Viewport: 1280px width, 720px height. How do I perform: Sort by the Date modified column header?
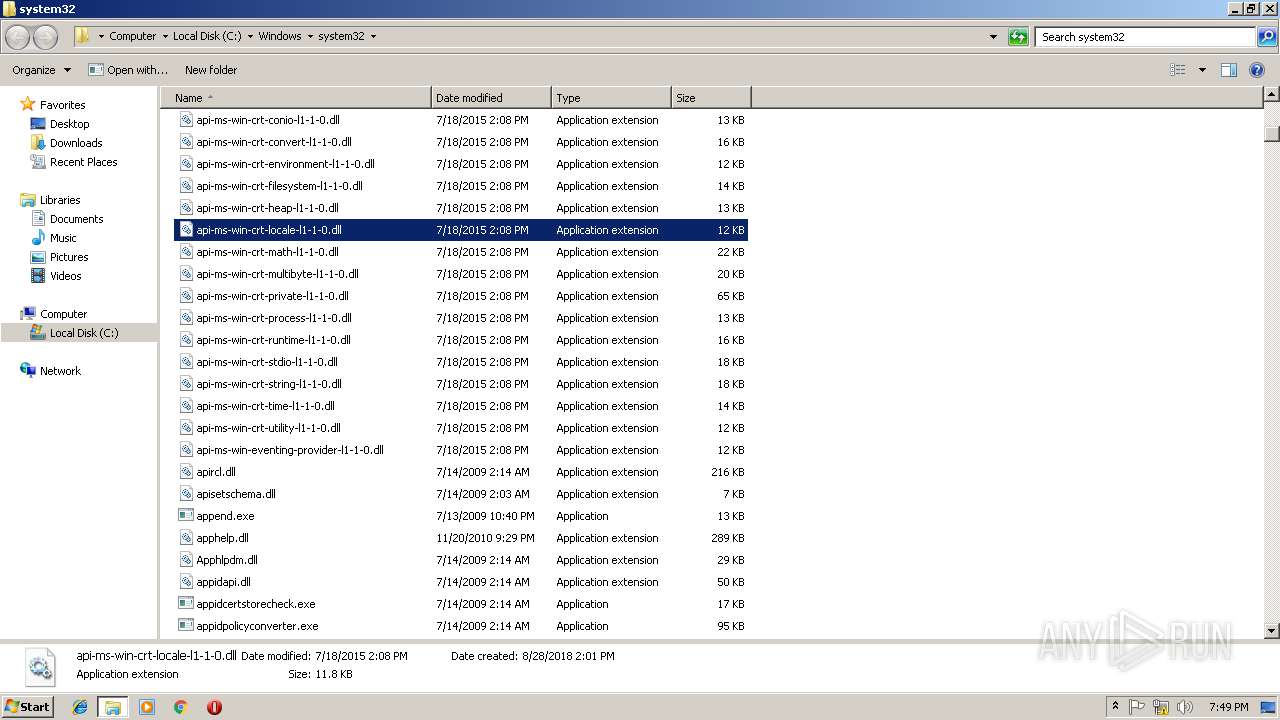click(491, 98)
